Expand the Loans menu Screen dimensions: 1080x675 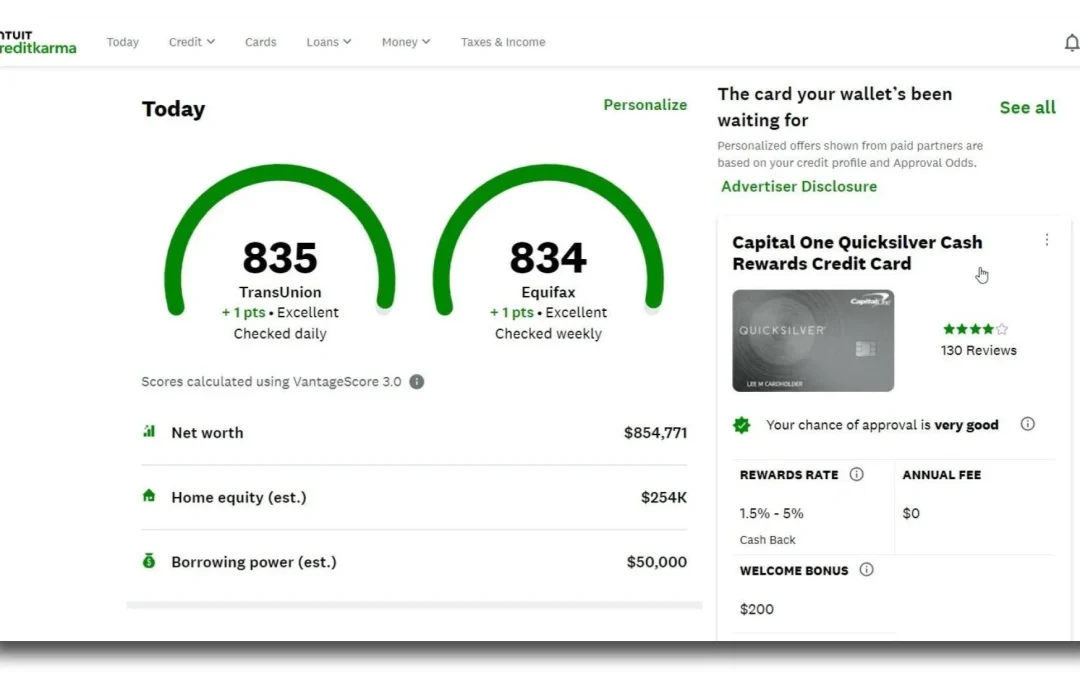coord(329,42)
